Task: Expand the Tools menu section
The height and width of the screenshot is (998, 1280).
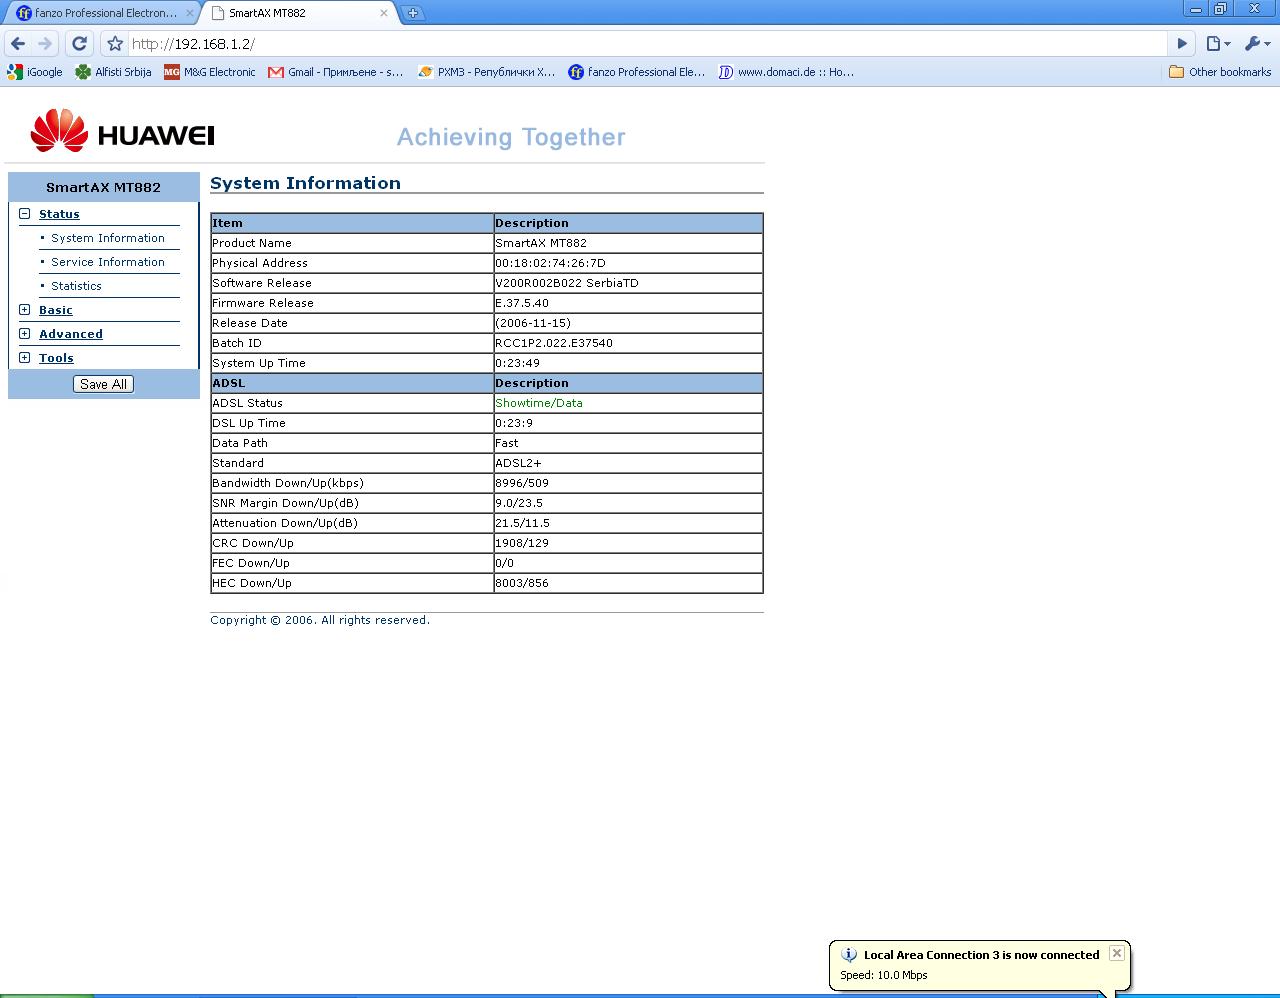Action: pyautogui.click(x=25, y=358)
